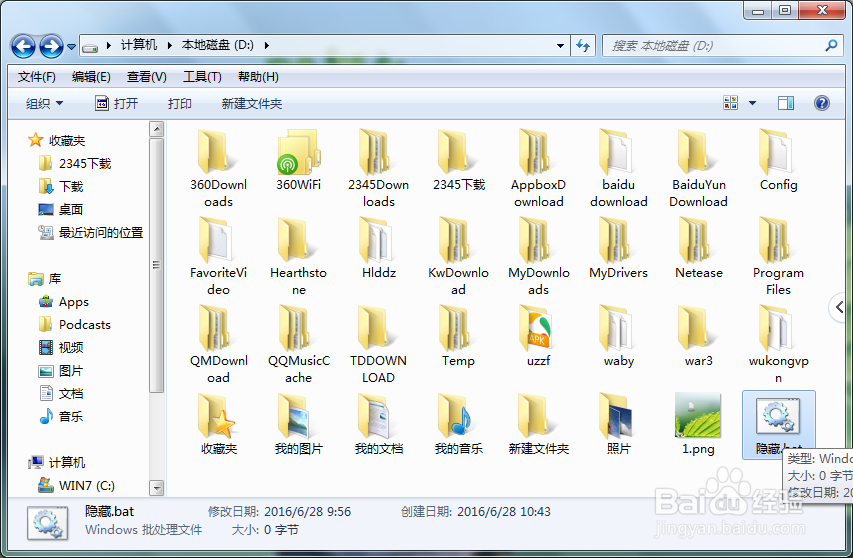The height and width of the screenshot is (558, 853).
Task: Open the 360Downloads folder
Action: click(x=218, y=169)
